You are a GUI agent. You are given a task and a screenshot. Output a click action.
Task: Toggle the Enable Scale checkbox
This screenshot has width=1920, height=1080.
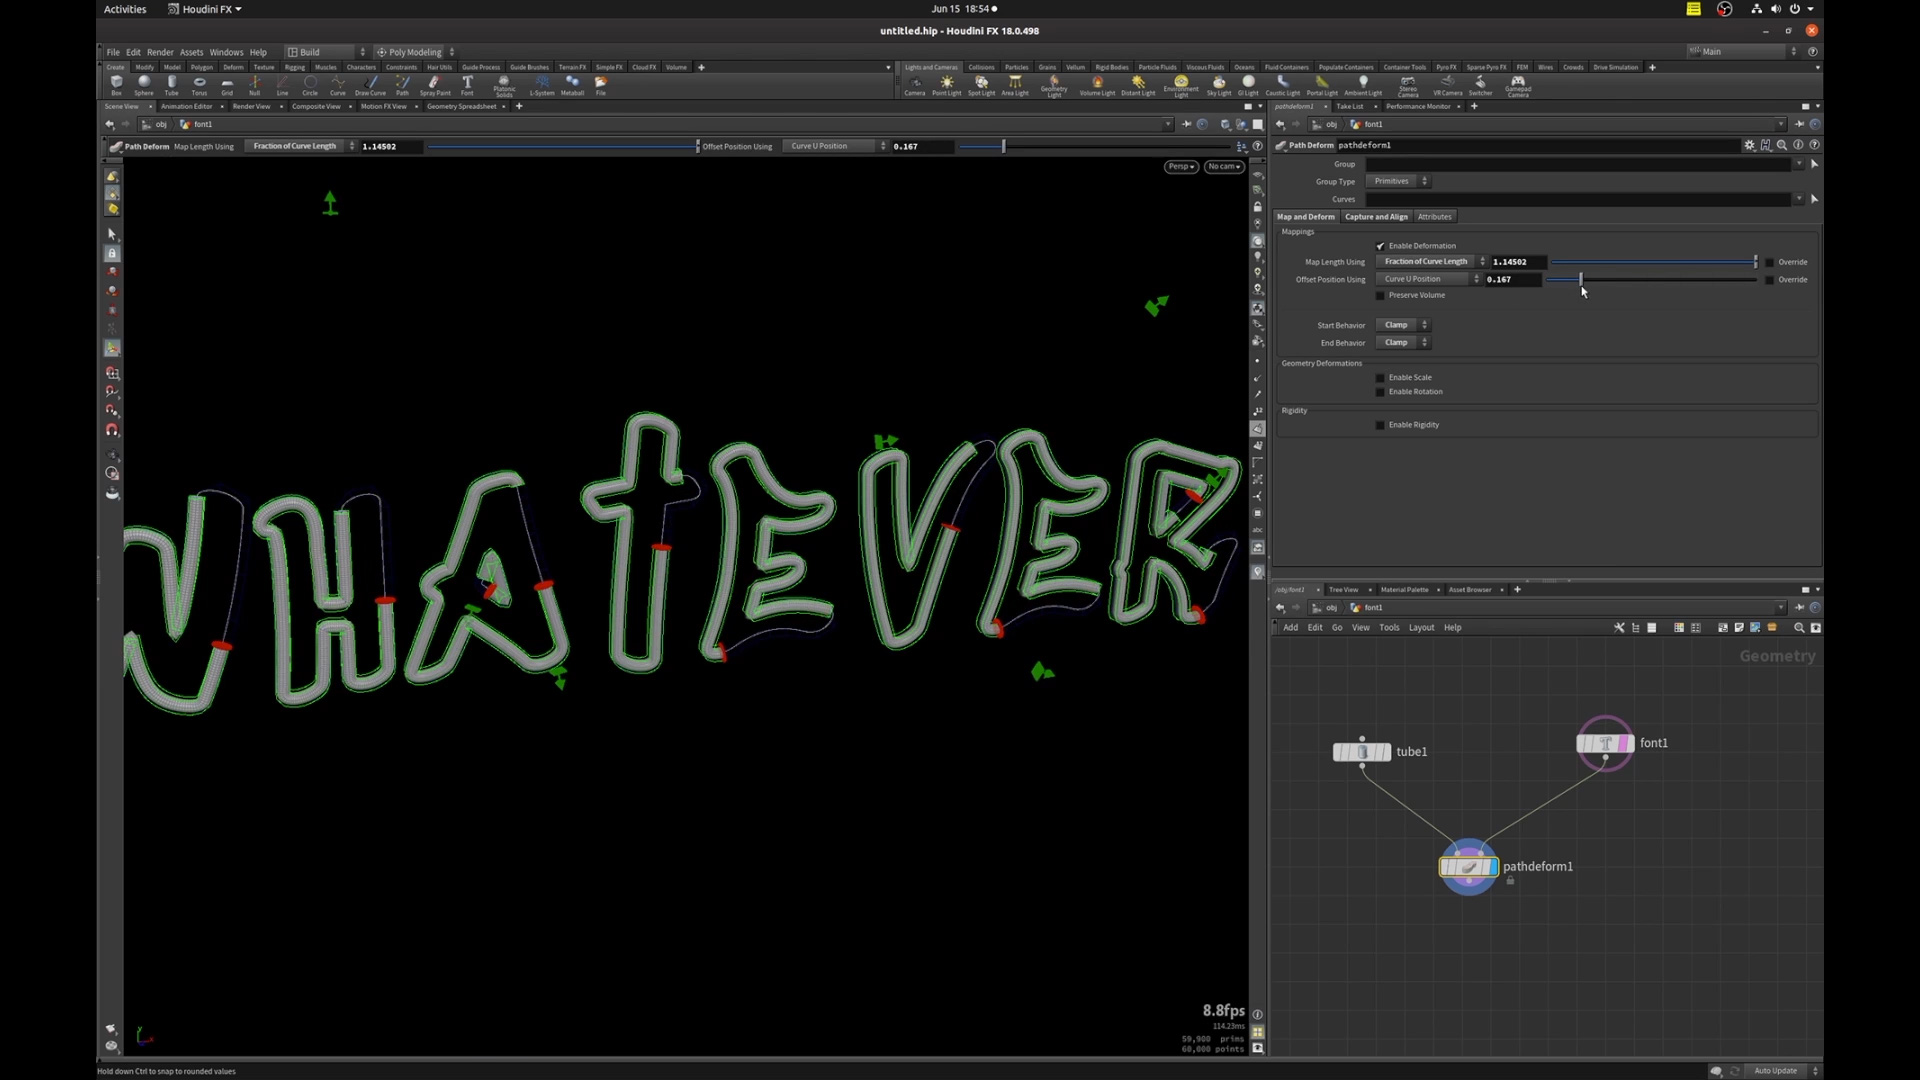[x=1380, y=378]
